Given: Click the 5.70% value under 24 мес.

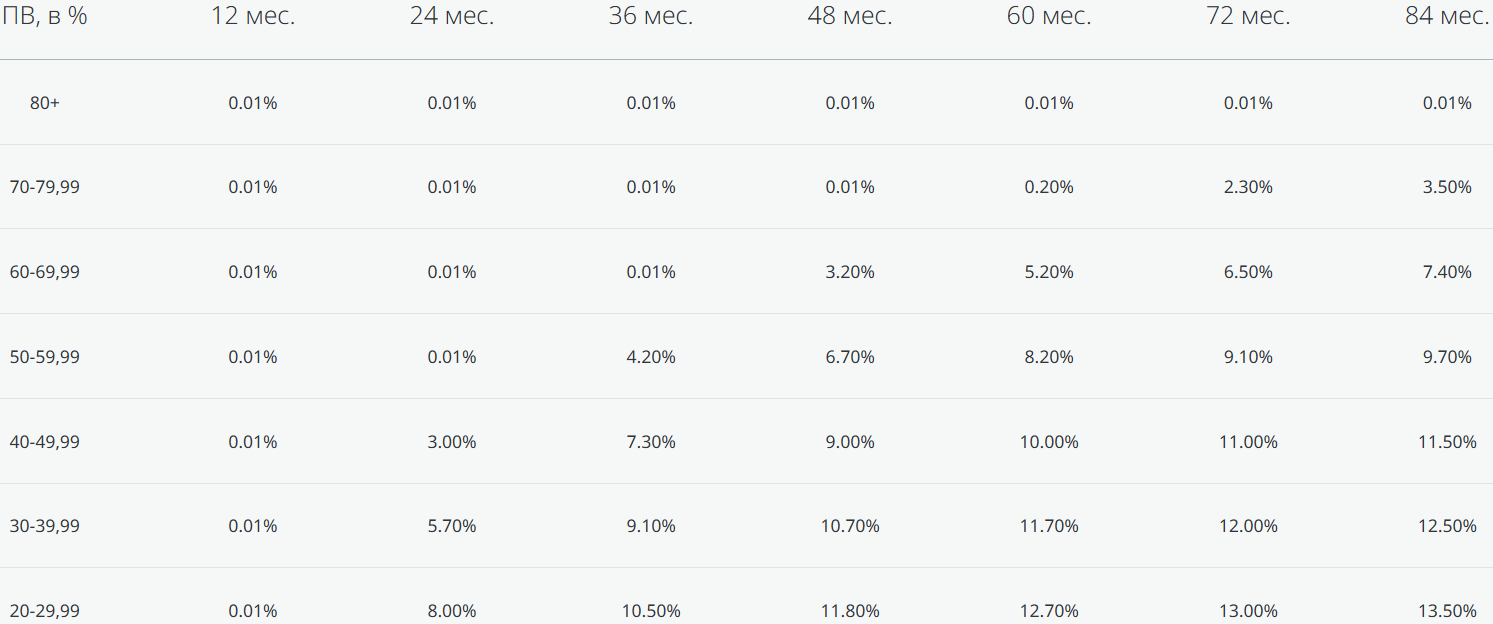Looking at the screenshot, I should 452,526.
